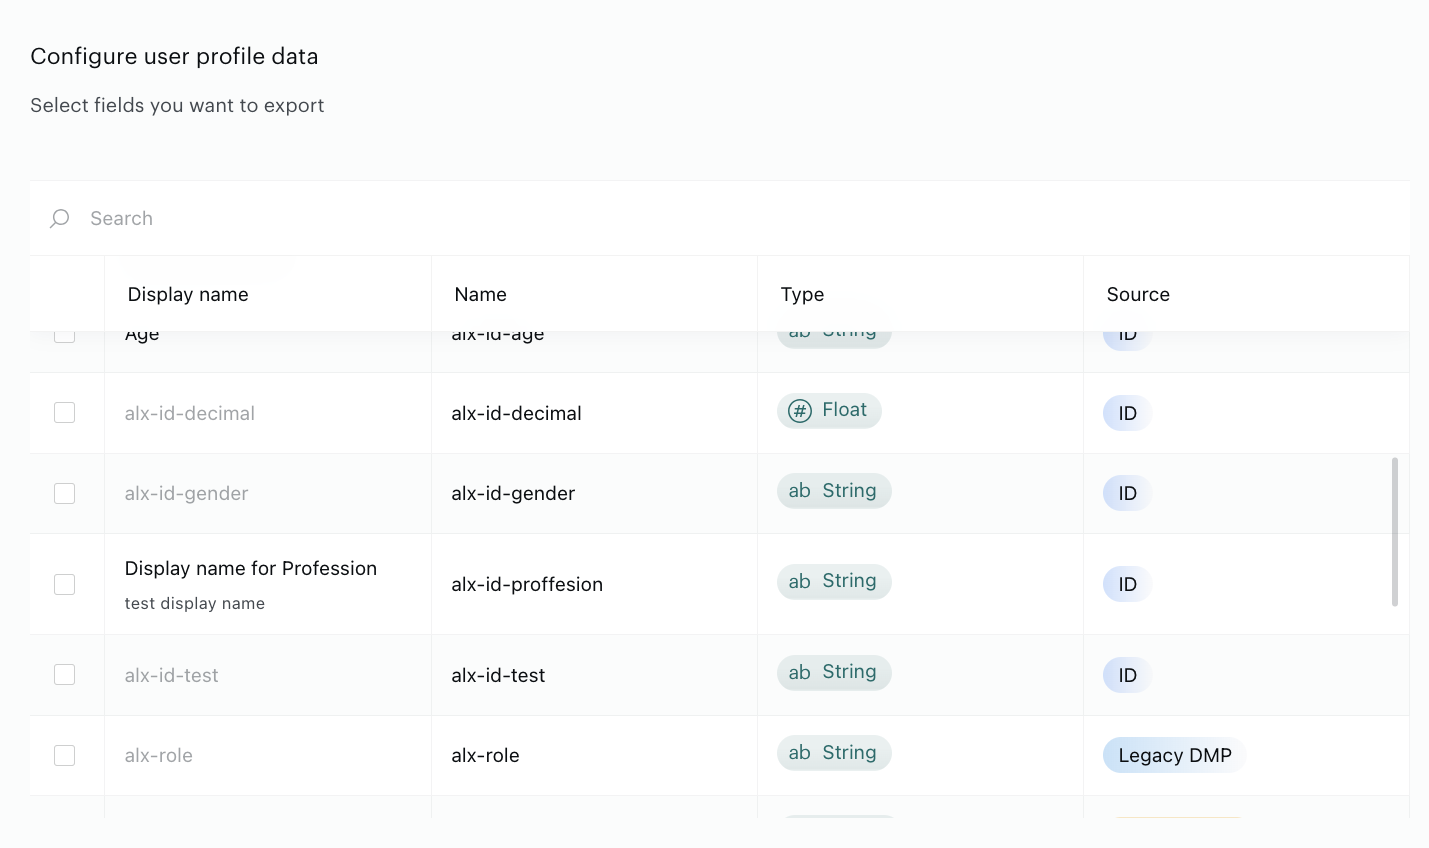Click ID source badge for alx-id-proffesion
Screen dimensions: 1429x848
pyautogui.click(x=1128, y=584)
